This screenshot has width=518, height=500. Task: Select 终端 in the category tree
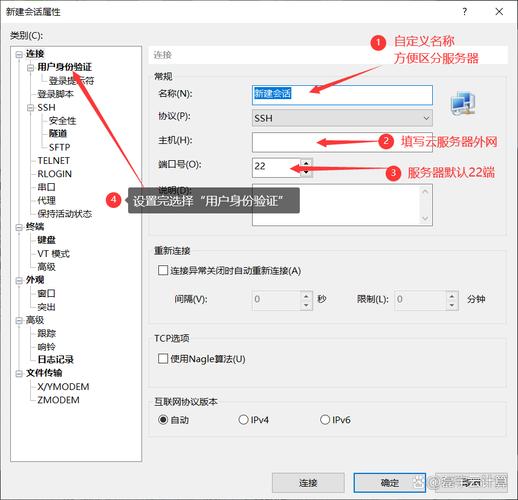tap(35, 227)
